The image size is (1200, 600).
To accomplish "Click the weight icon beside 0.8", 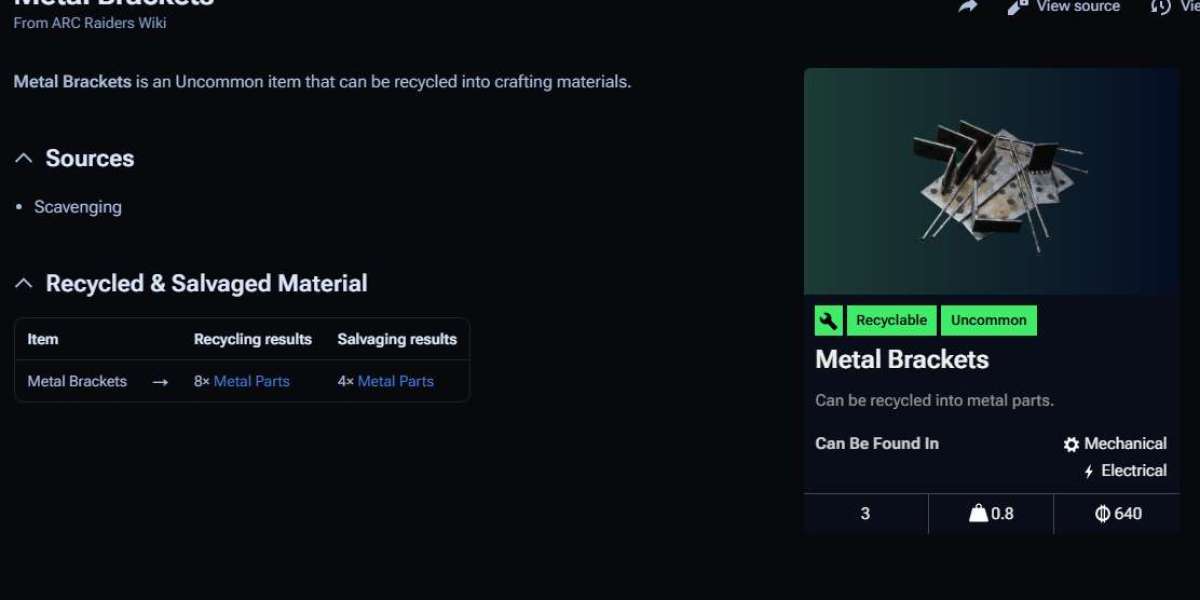I will [x=978, y=513].
